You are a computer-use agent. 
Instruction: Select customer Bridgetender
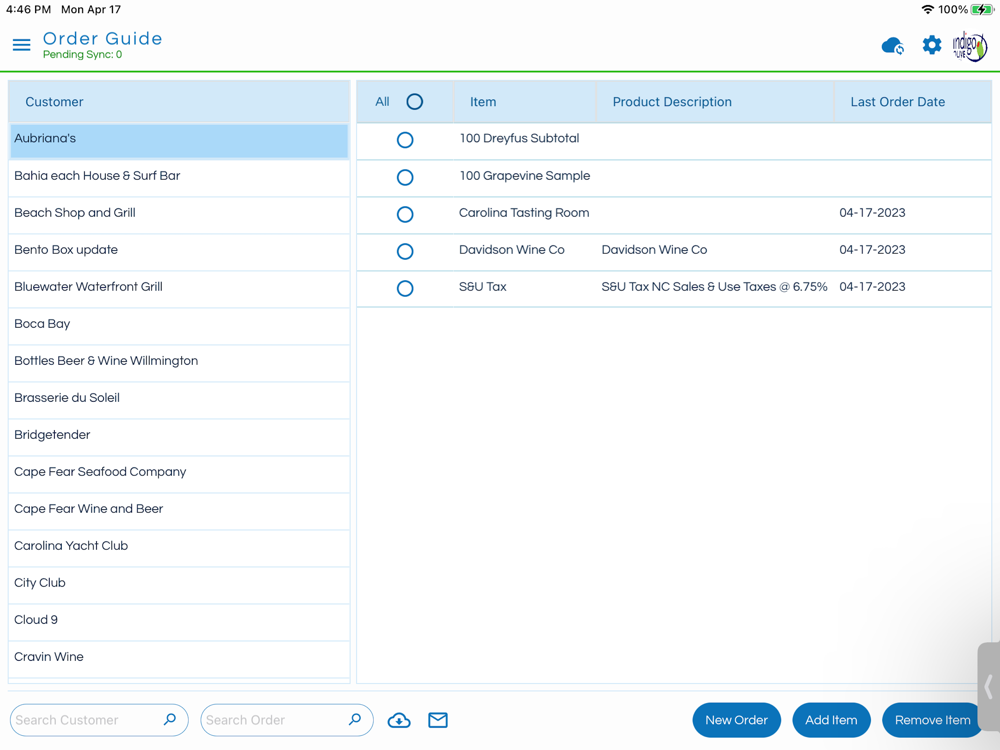tap(179, 437)
